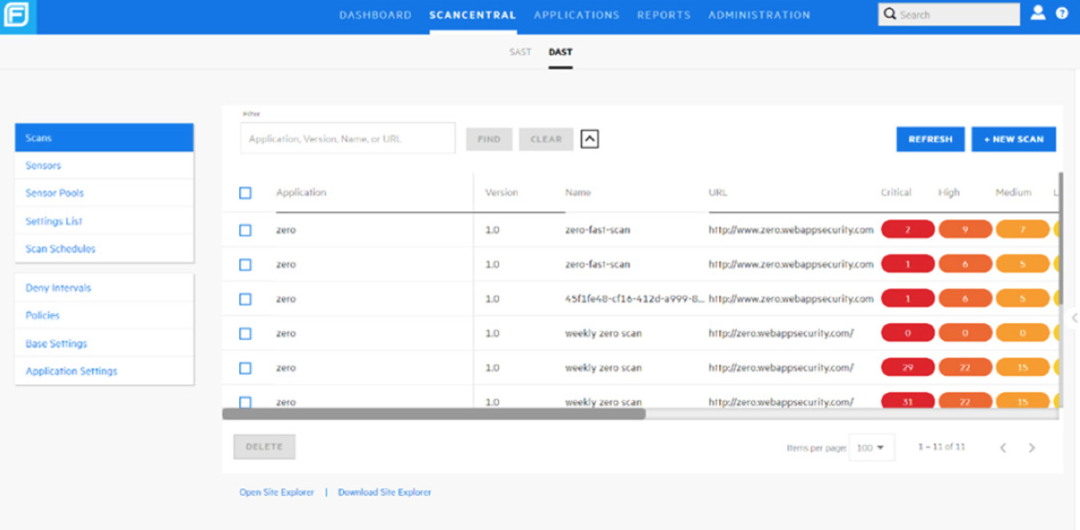This screenshot has height=530, width=1080.
Task: Open the Items per page dropdown
Action: point(871,448)
